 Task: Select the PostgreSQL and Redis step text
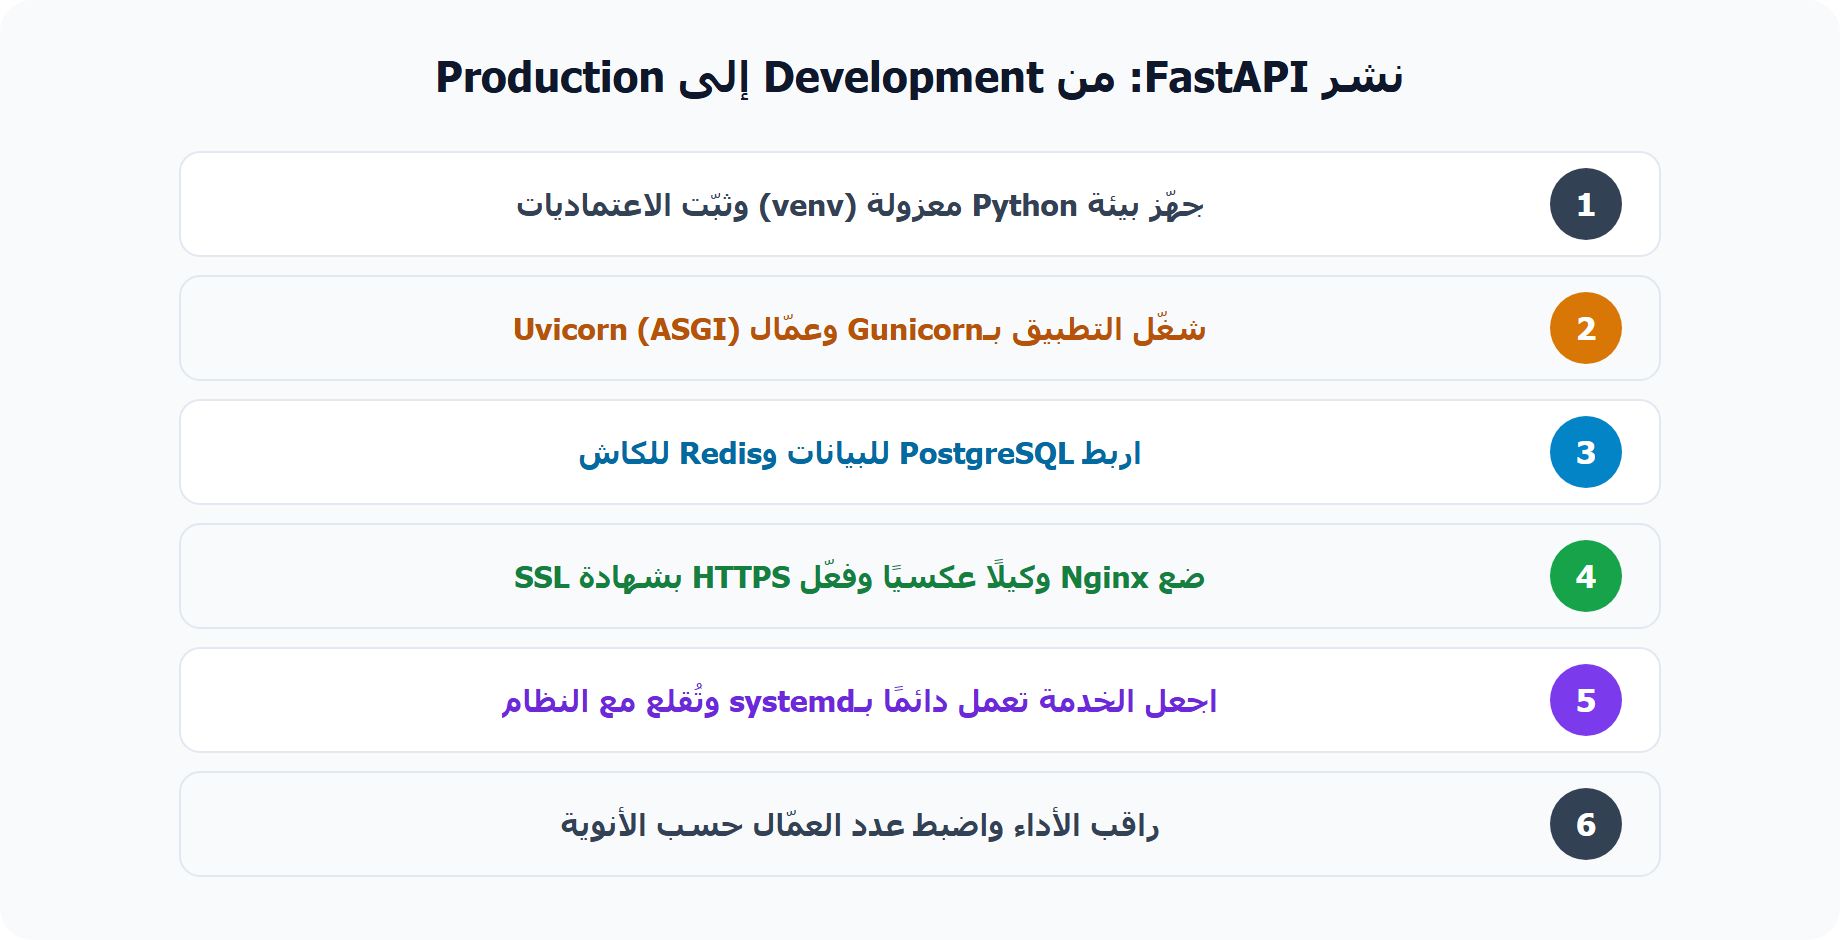tap(860, 453)
